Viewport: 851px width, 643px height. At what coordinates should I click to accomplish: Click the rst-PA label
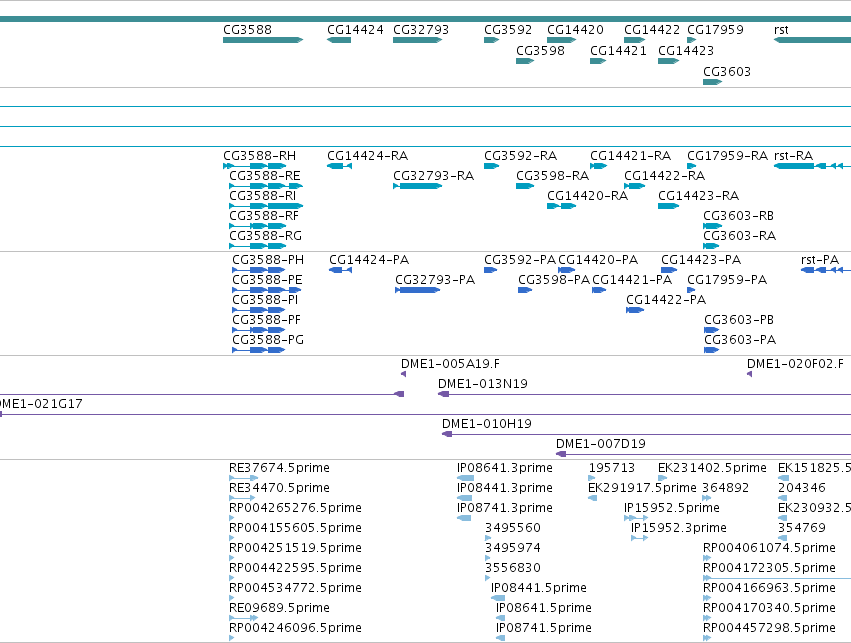[820, 260]
